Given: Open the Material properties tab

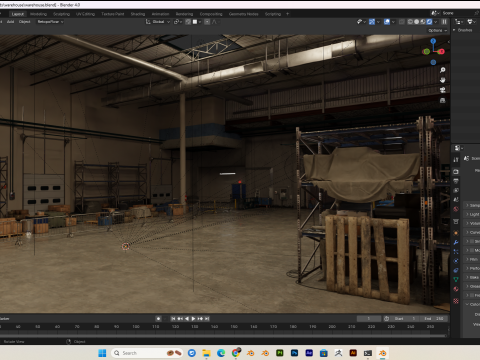Looking at the screenshot, I should tap(456, 289).
